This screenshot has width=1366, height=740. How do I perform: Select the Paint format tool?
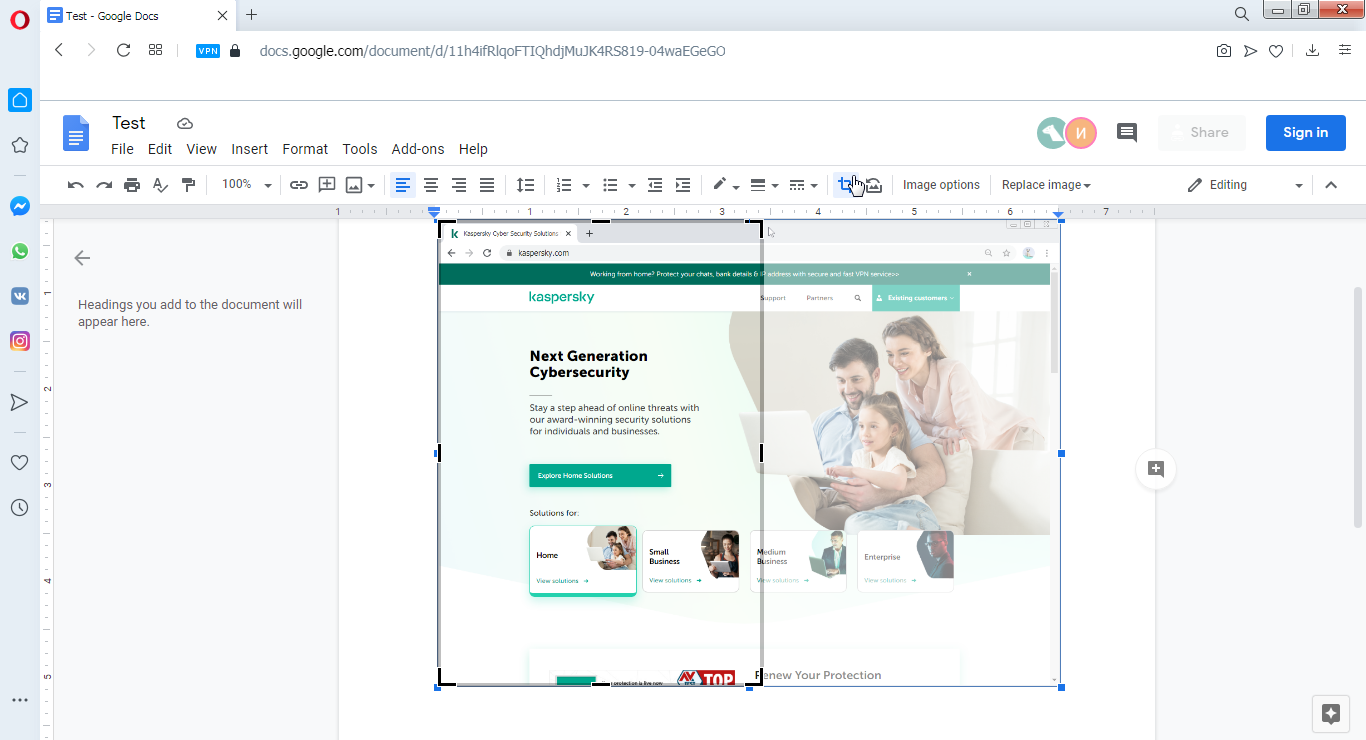click(x=188, y=185)
